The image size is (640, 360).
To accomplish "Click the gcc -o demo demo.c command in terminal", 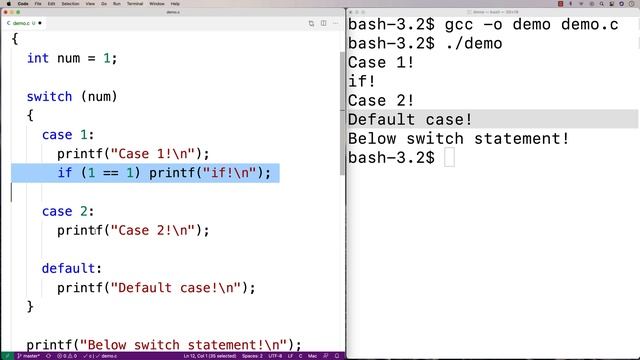I will point(532,24).
